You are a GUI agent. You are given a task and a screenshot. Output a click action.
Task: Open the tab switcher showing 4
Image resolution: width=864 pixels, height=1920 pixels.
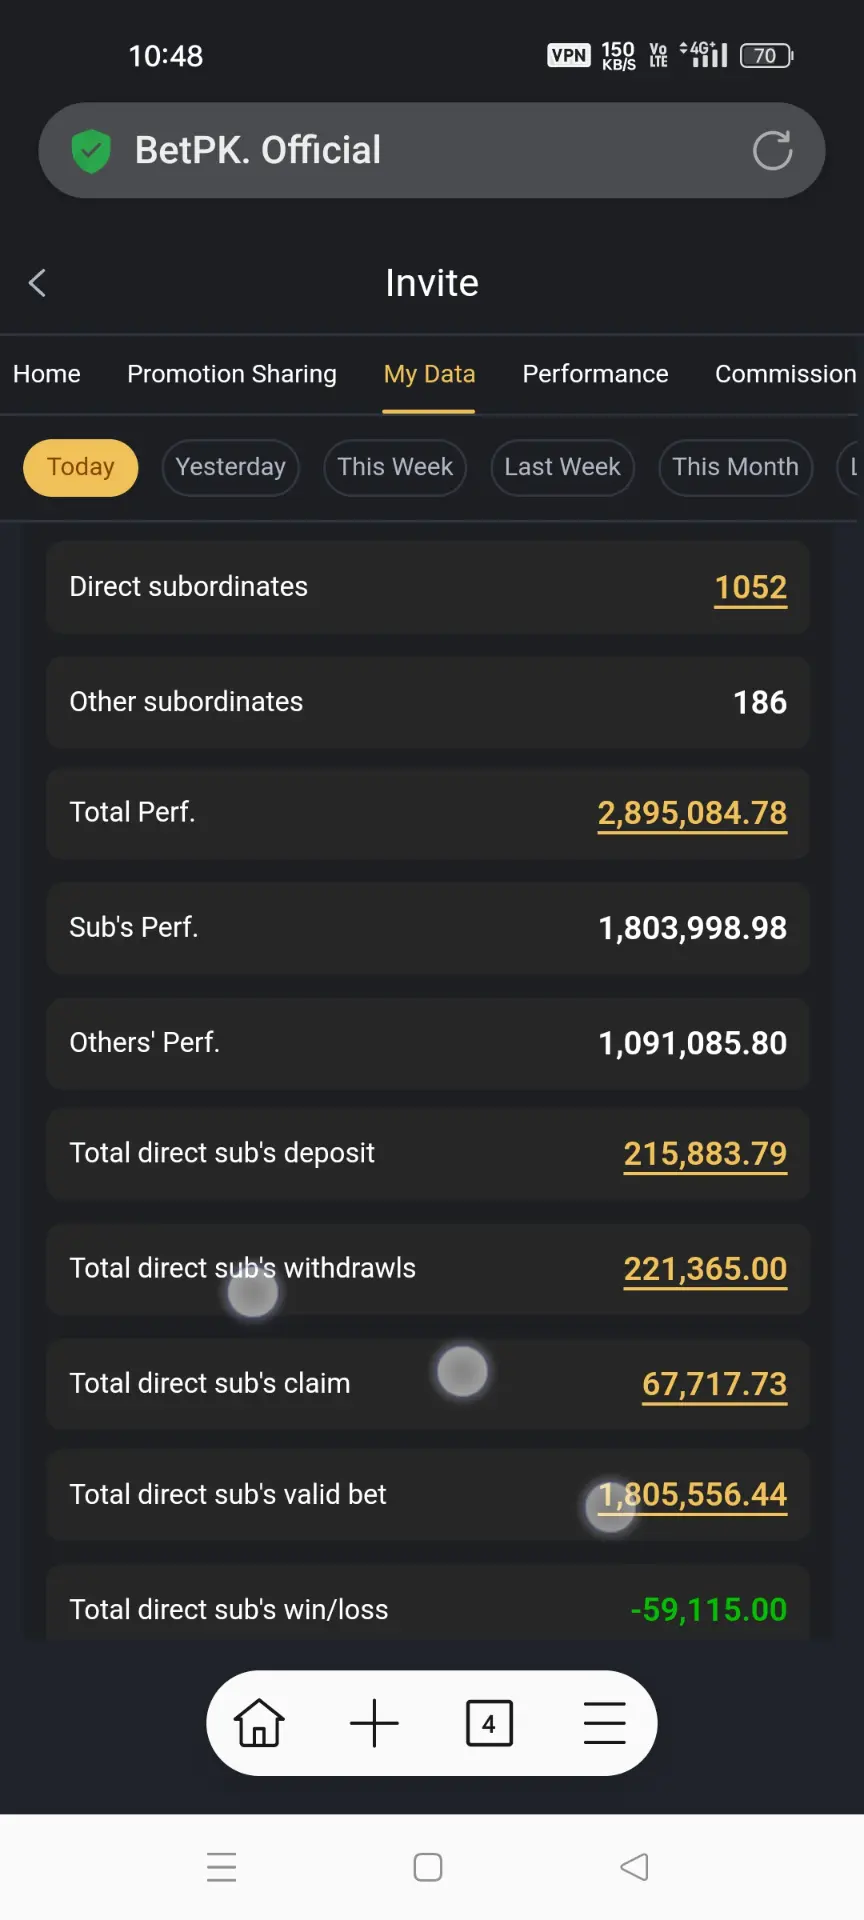(x=489, y=1723)
